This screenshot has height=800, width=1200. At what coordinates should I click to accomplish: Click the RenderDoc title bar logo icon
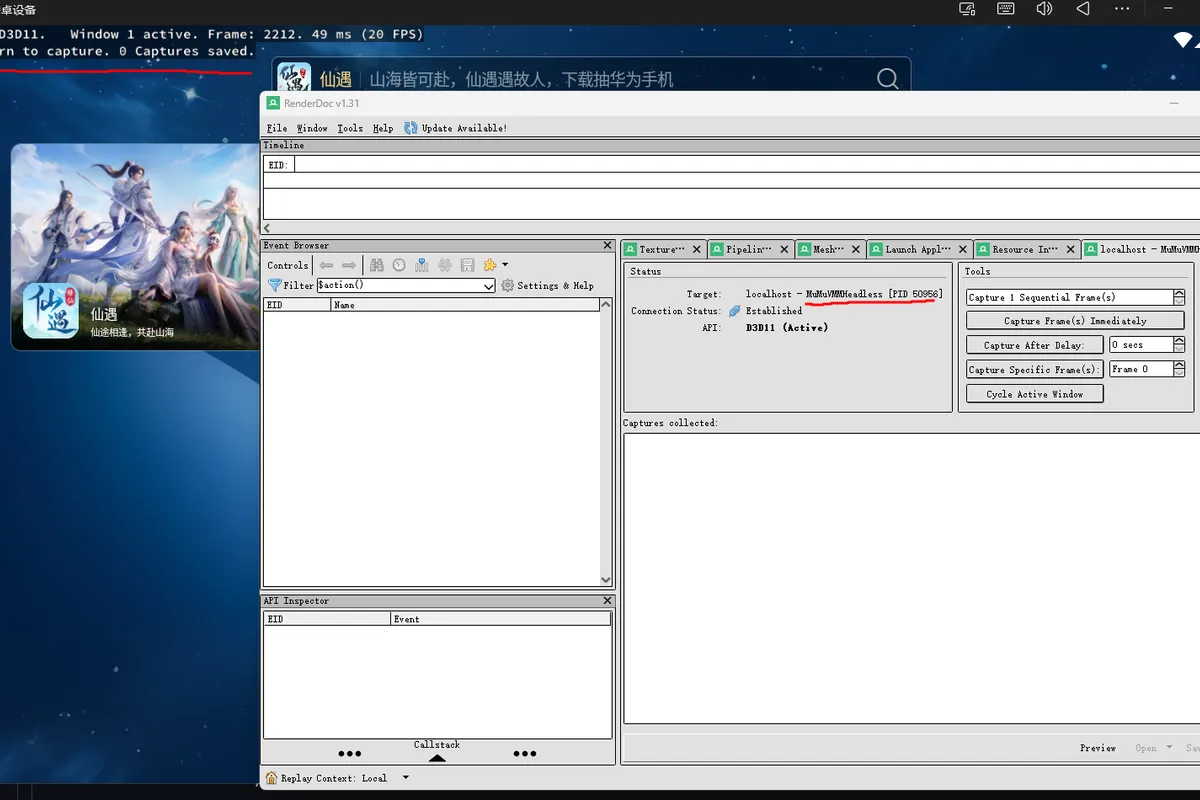273,103
